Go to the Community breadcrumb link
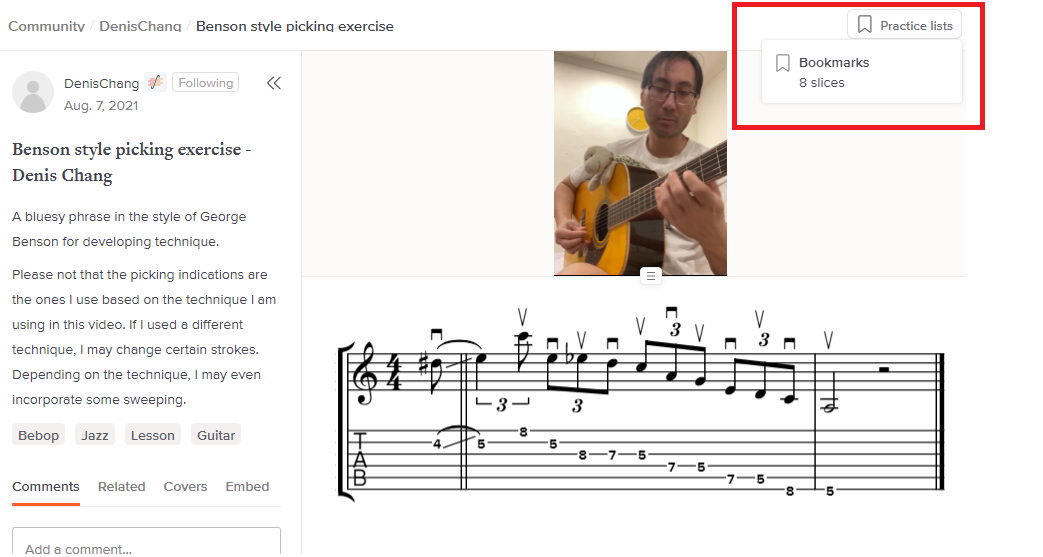Viewport: 1043px width, 557px height. coord(47,27)
